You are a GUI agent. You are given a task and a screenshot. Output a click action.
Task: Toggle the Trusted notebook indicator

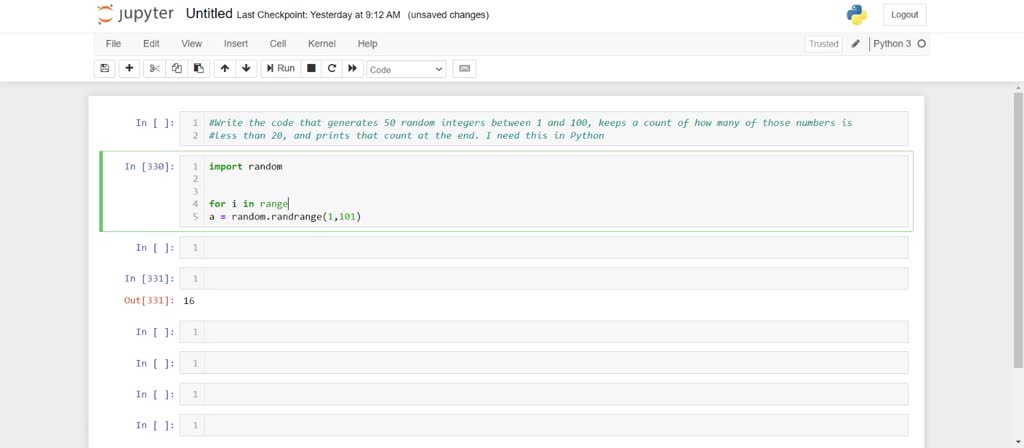[x=824, y=44]
